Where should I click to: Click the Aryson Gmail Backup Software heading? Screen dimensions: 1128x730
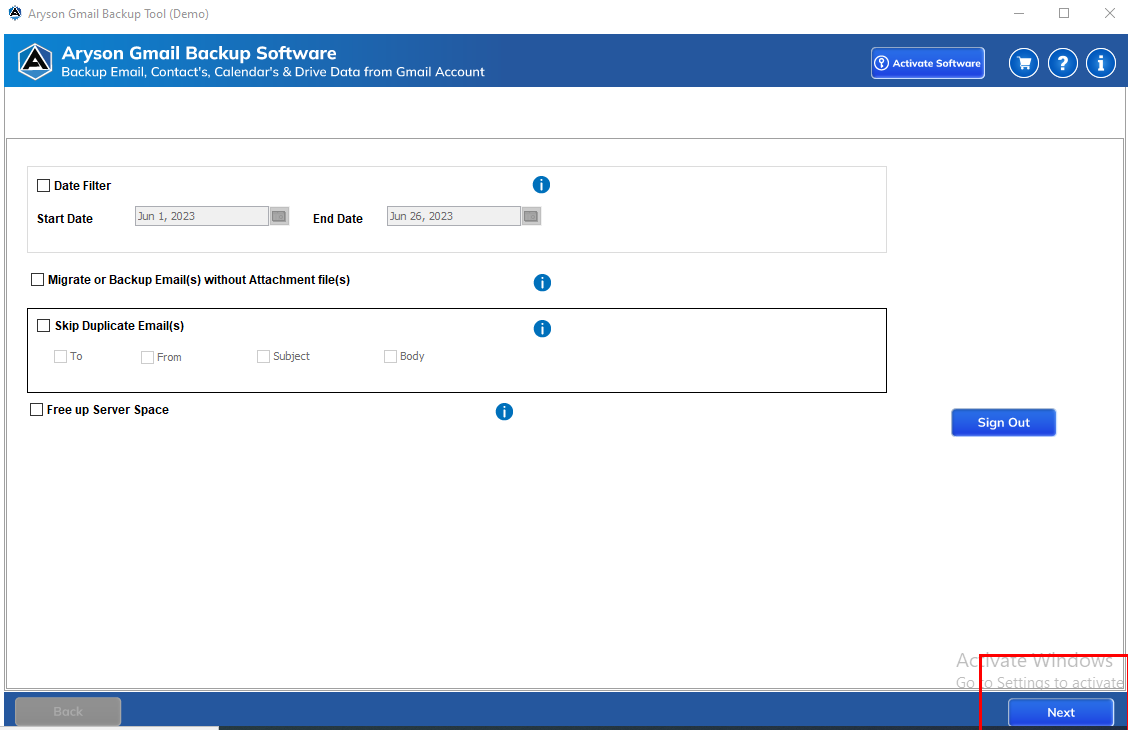pyautogui.click(x=199, y=53)
